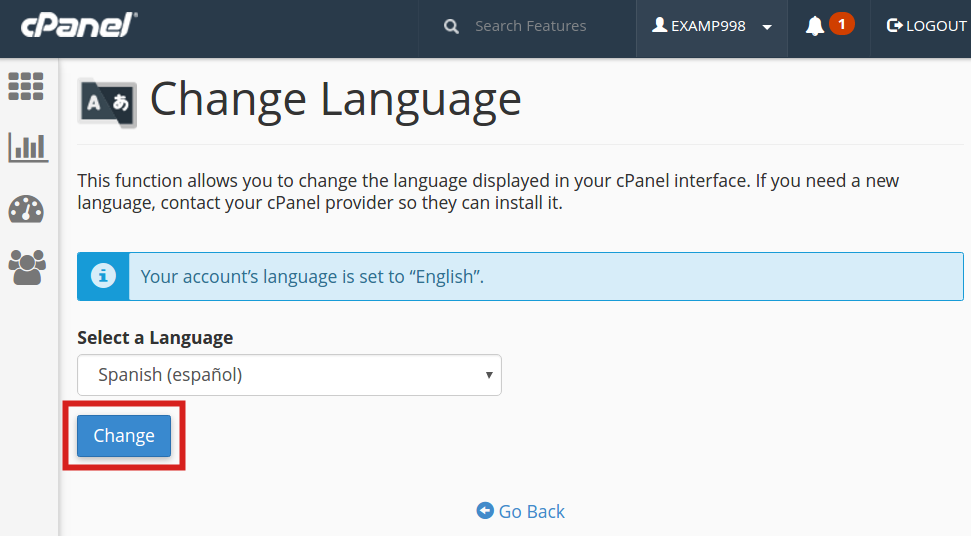The width and height of the screenshot is (971, 536).
Task: Click the Go Back arrow icon
Action: pos(485,511)
